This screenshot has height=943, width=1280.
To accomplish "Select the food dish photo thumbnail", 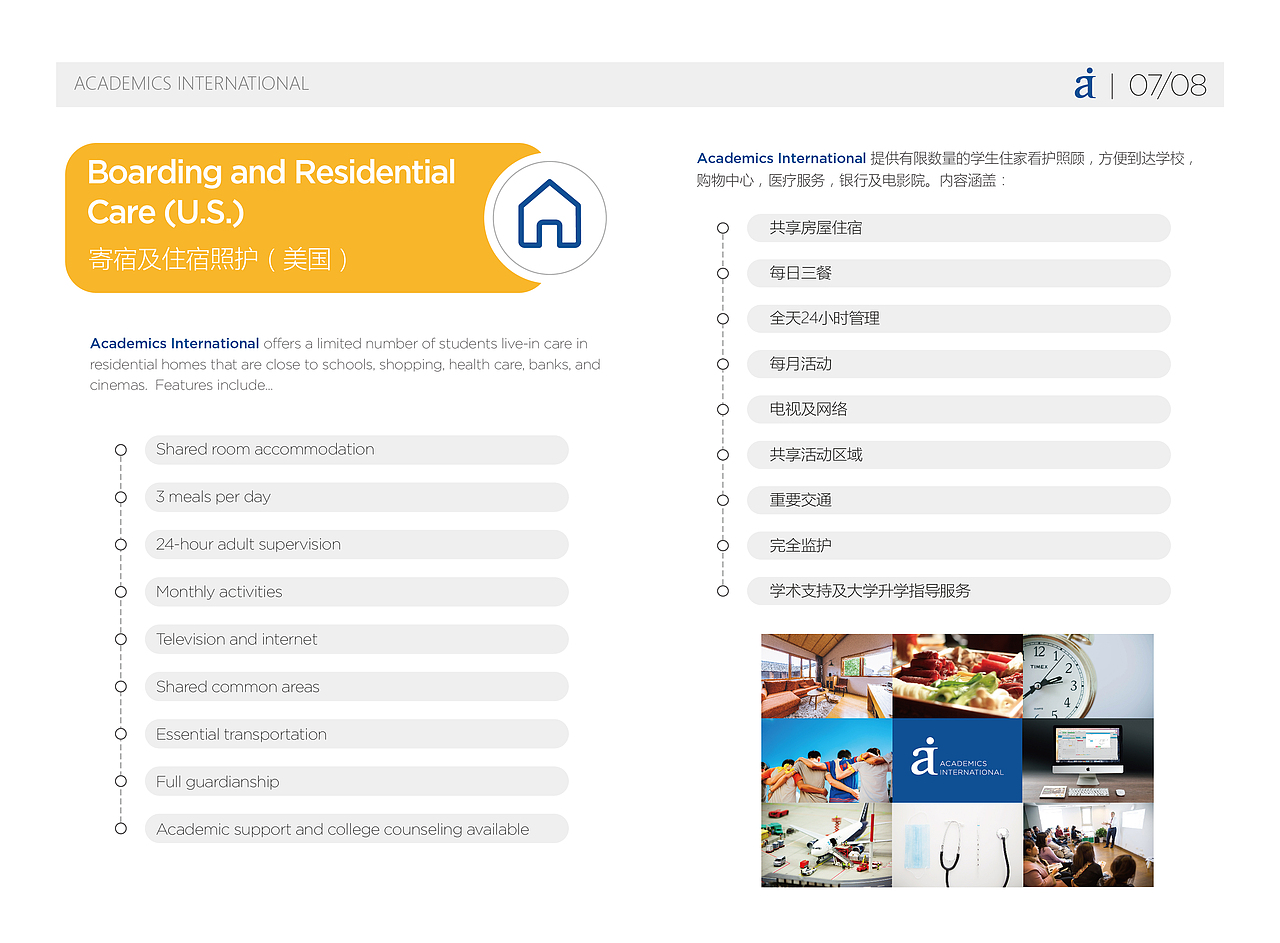I will (957, 676).
